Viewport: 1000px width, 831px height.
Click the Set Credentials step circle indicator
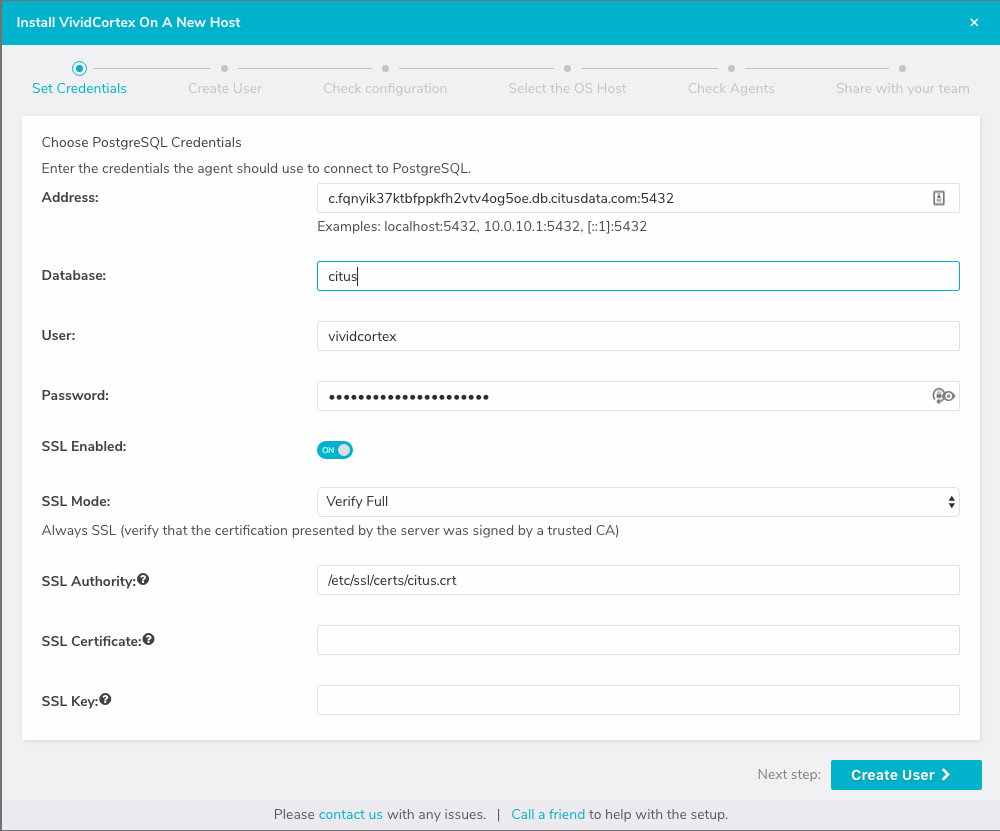pos(79,68)
